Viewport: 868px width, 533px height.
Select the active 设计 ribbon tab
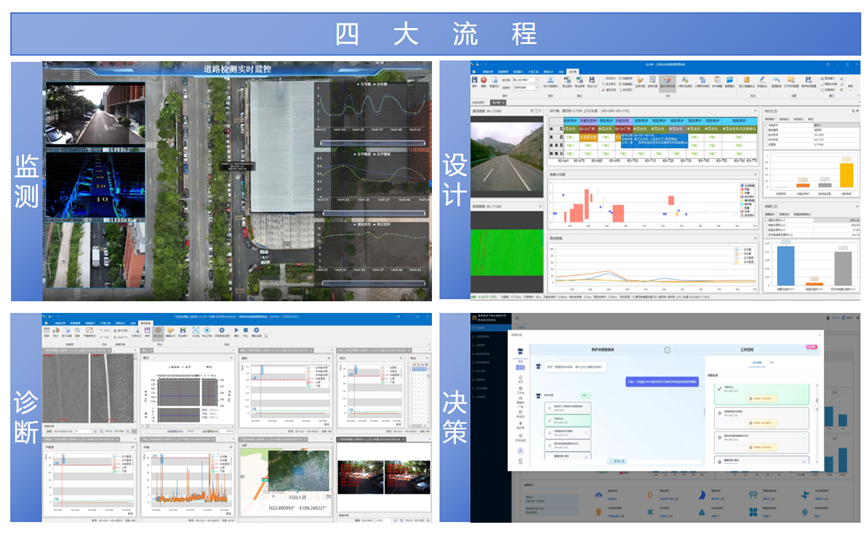point(573,71)
